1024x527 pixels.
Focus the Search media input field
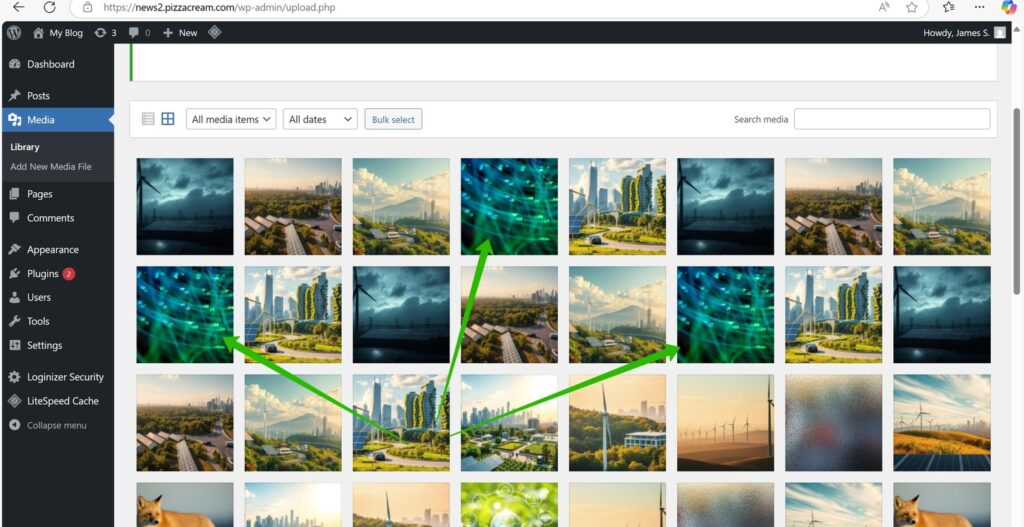point(891,119)
